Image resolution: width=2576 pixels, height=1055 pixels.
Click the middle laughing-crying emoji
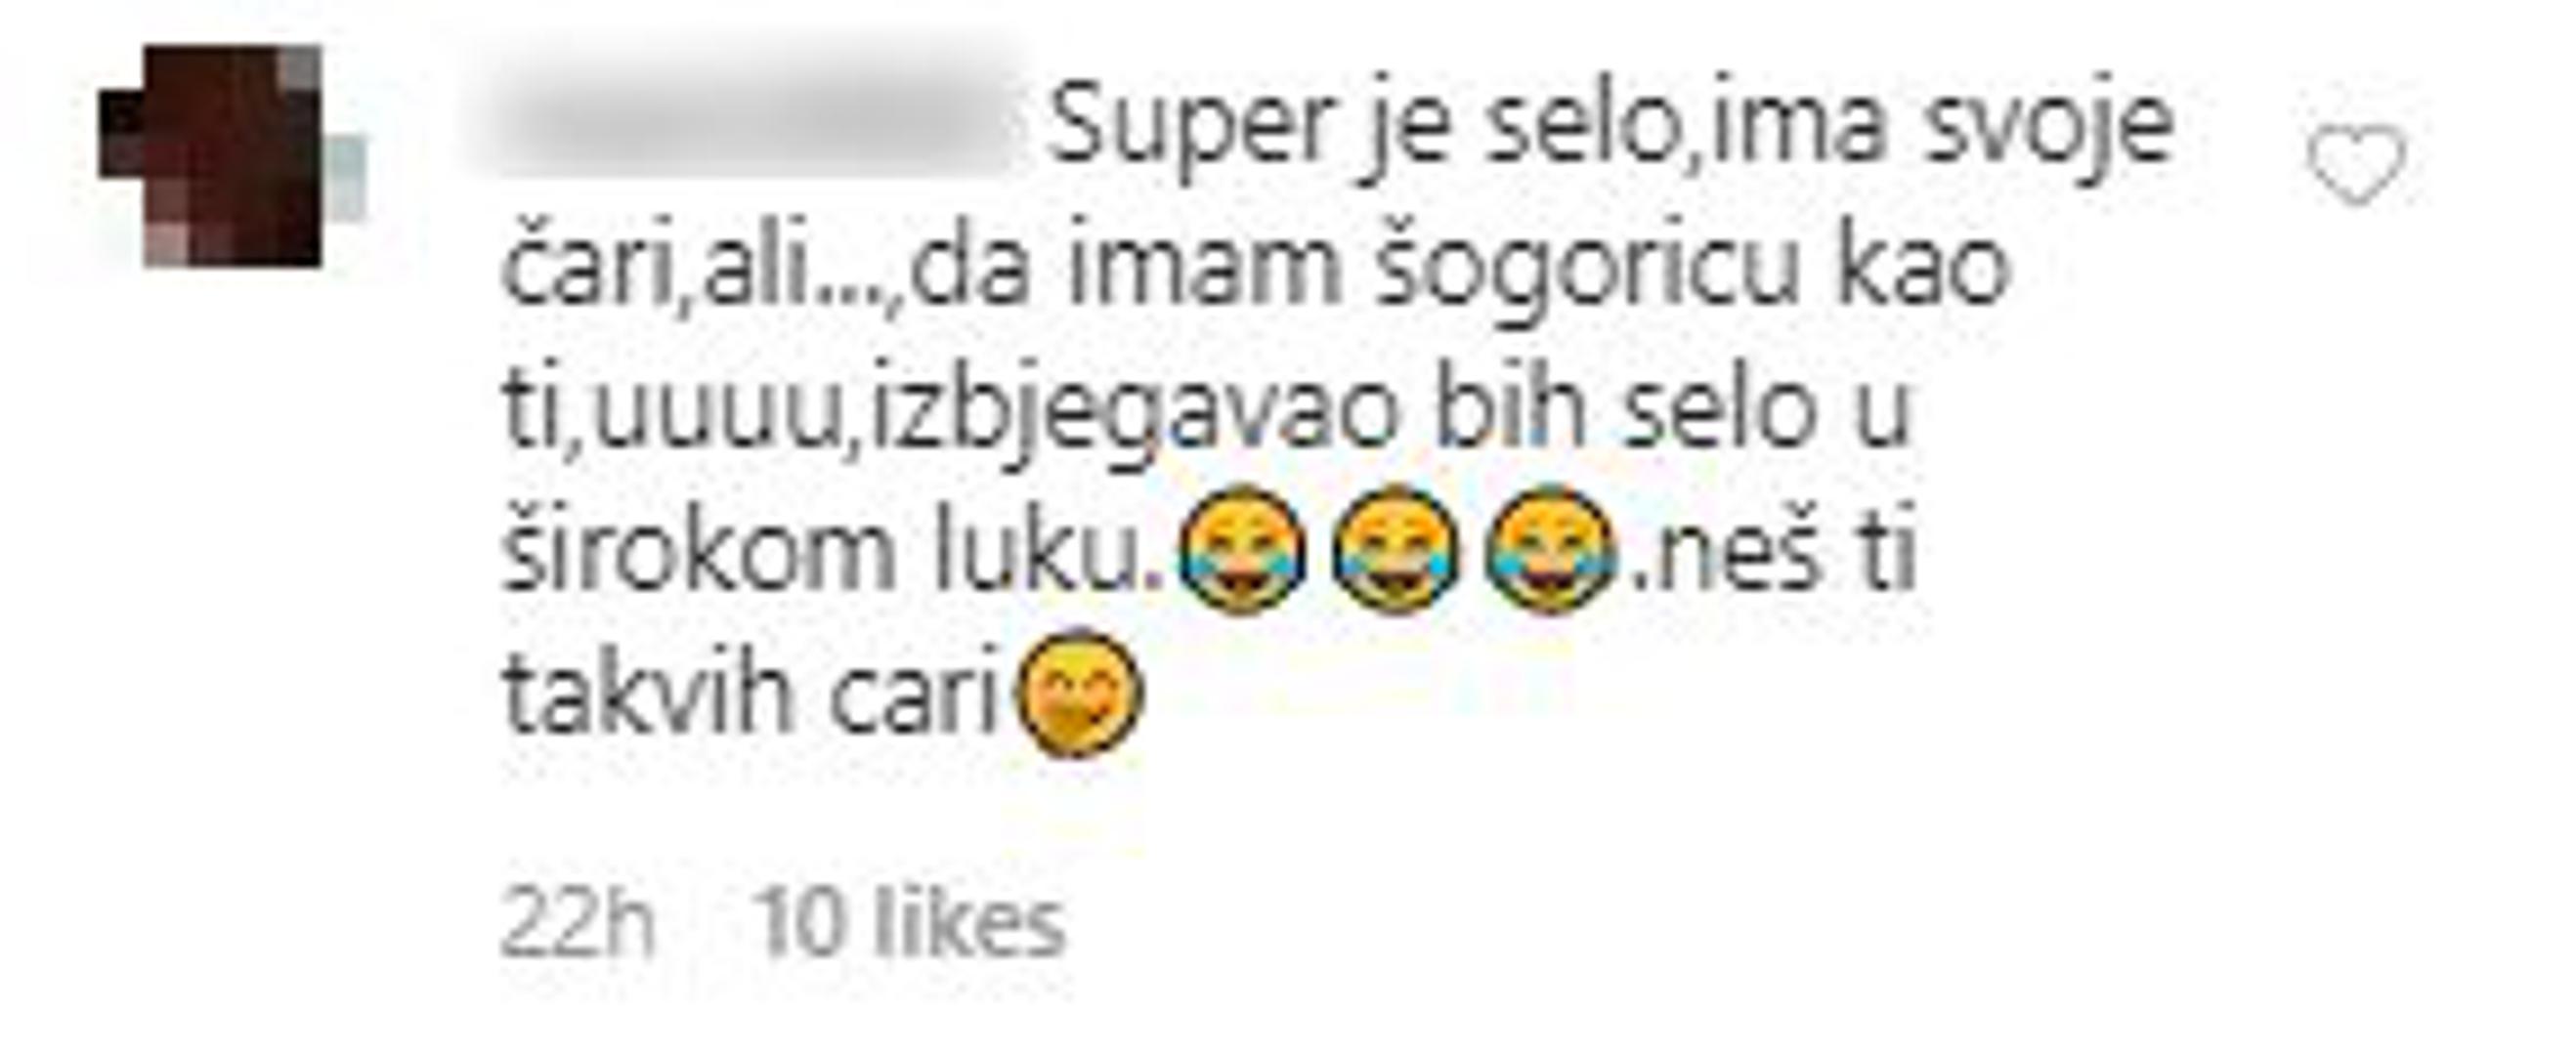tap(1397, 549)
